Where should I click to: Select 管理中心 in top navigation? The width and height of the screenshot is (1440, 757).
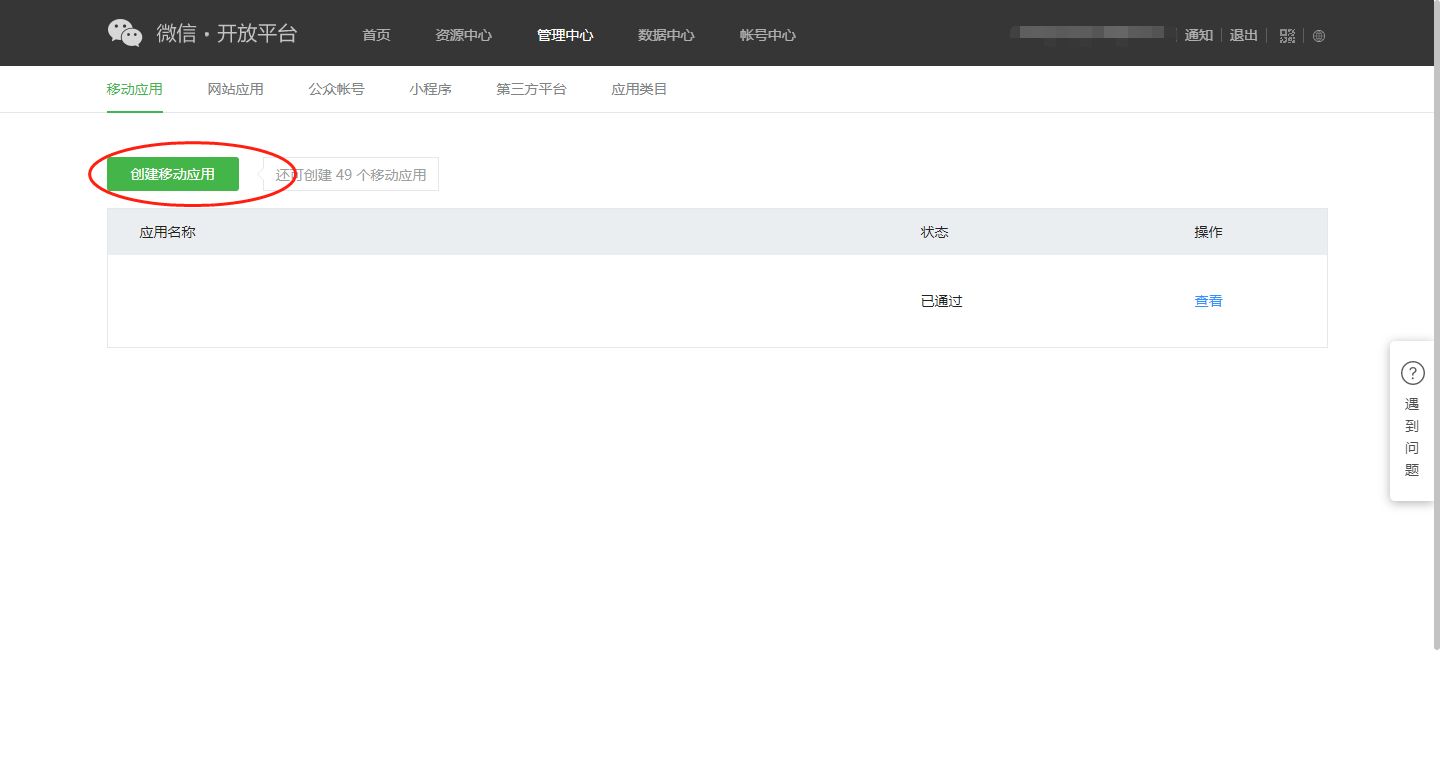[565, 35]
